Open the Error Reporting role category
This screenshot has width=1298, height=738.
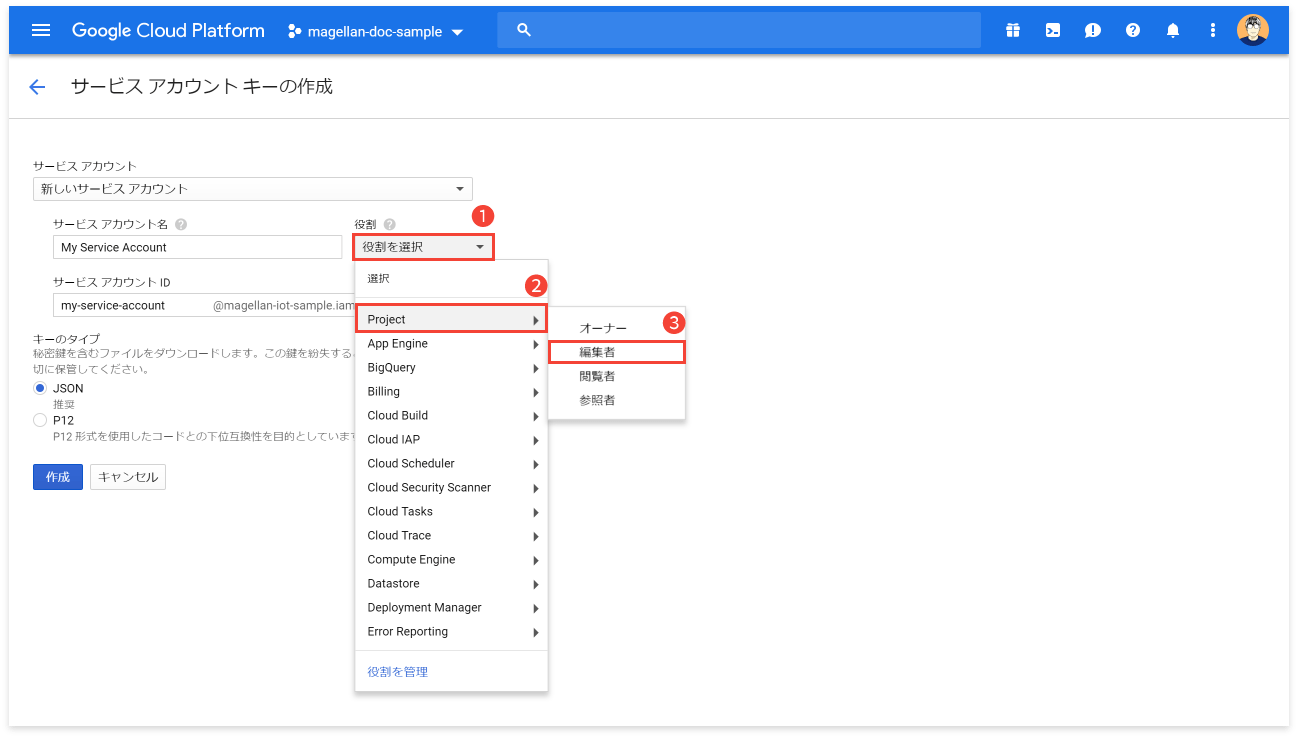tap(452, 632)
